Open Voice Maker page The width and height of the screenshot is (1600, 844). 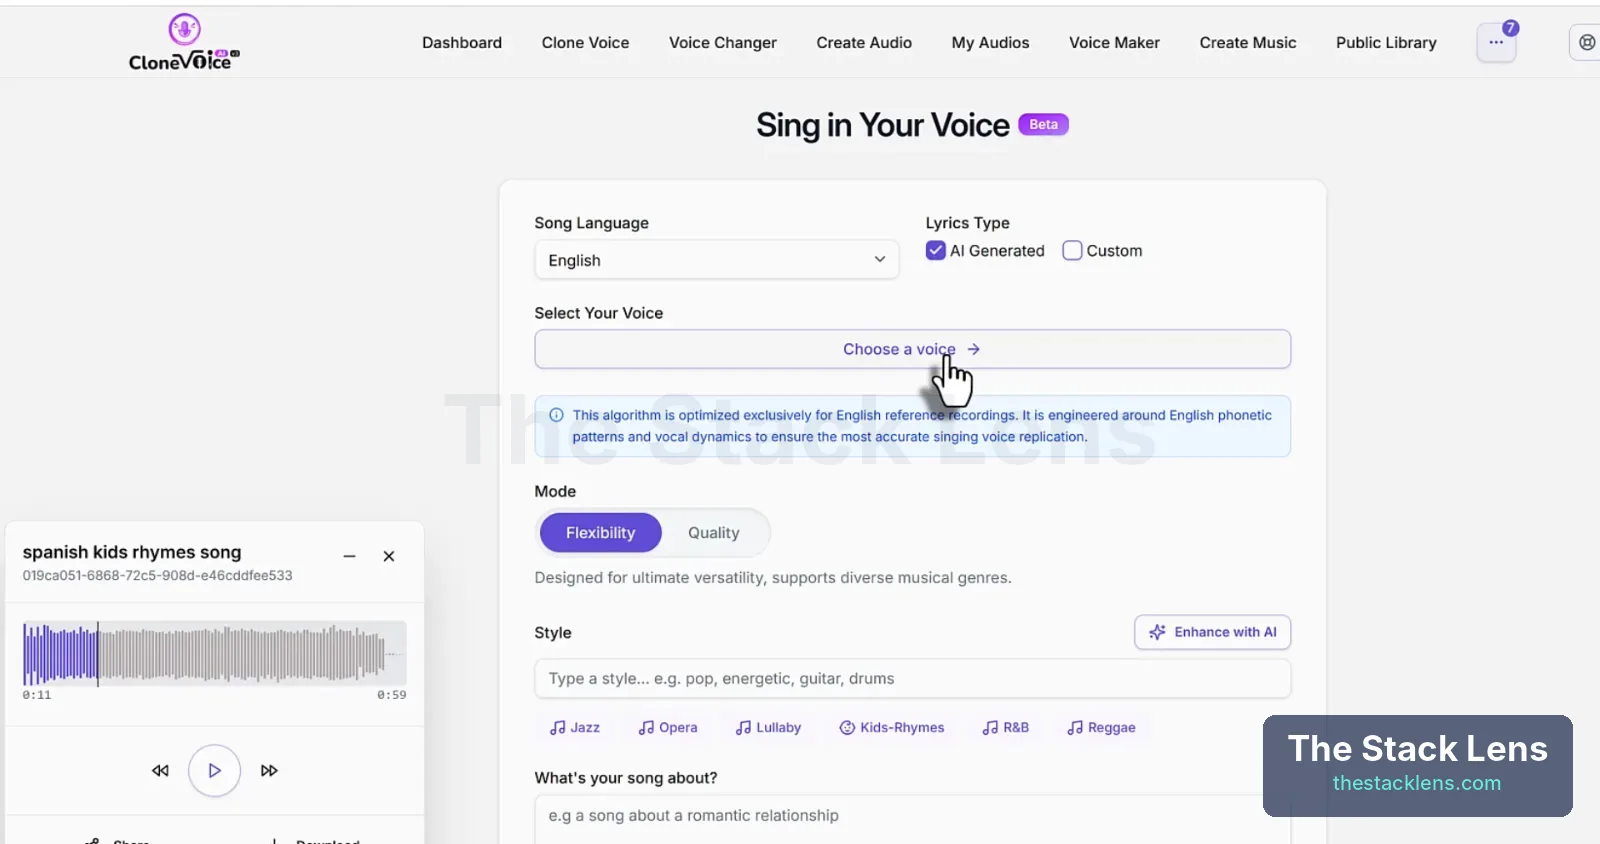coord(1115,43)
